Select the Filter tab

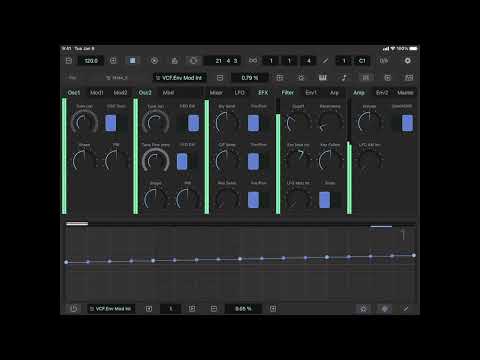tap(288, 93)
